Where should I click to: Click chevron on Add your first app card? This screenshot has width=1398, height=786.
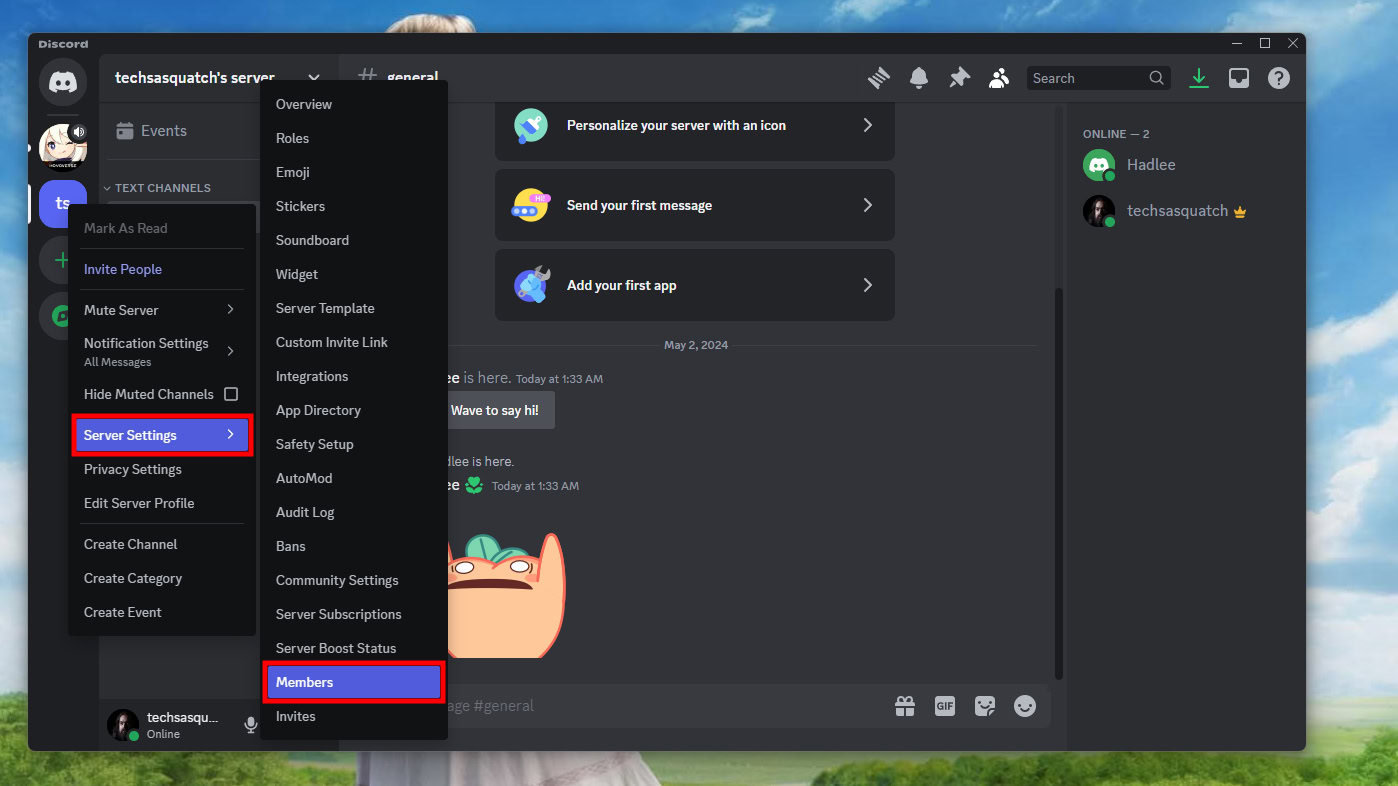tap(867, 285)
